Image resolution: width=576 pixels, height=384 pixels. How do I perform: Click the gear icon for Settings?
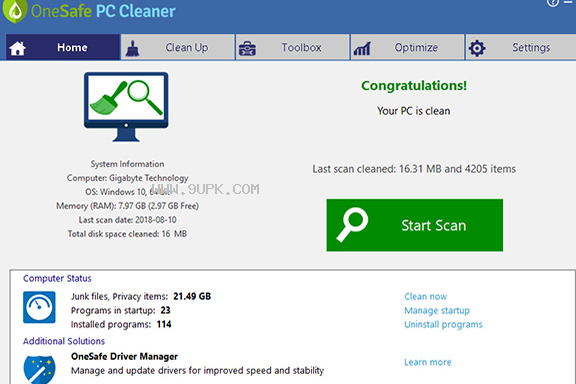477,48
